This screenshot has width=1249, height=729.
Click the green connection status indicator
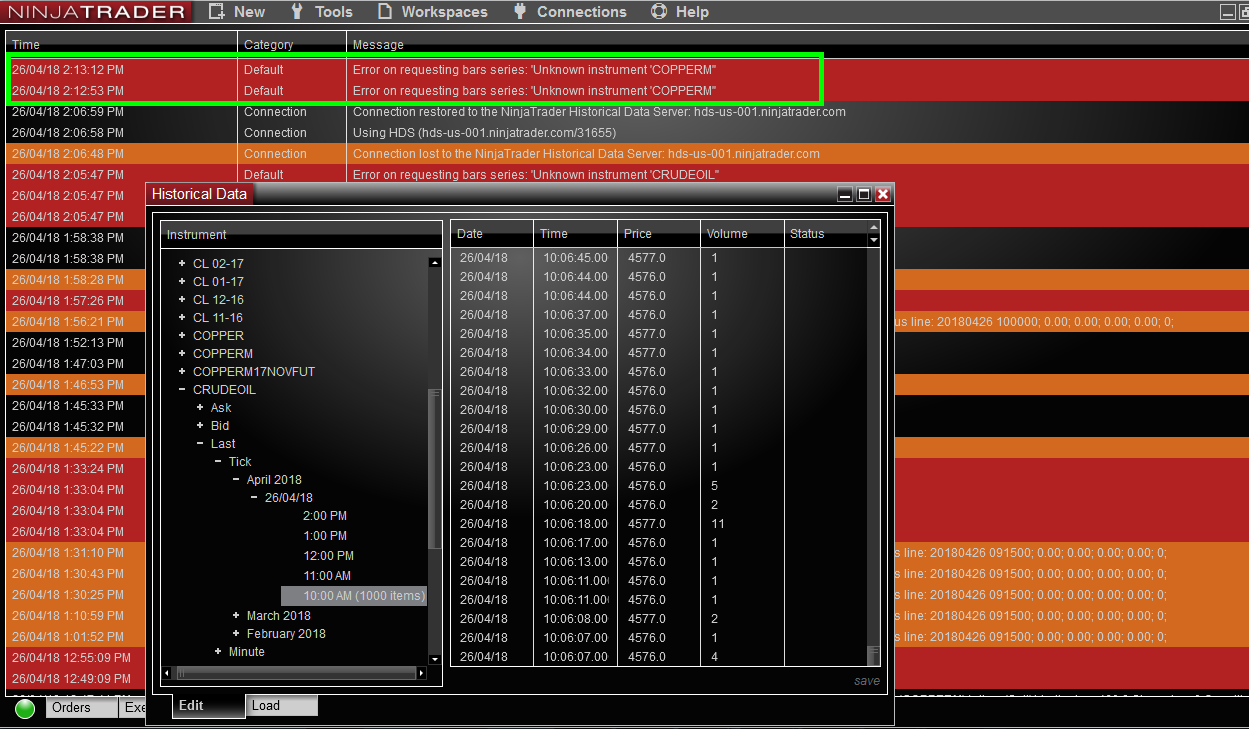click(25, 708)
